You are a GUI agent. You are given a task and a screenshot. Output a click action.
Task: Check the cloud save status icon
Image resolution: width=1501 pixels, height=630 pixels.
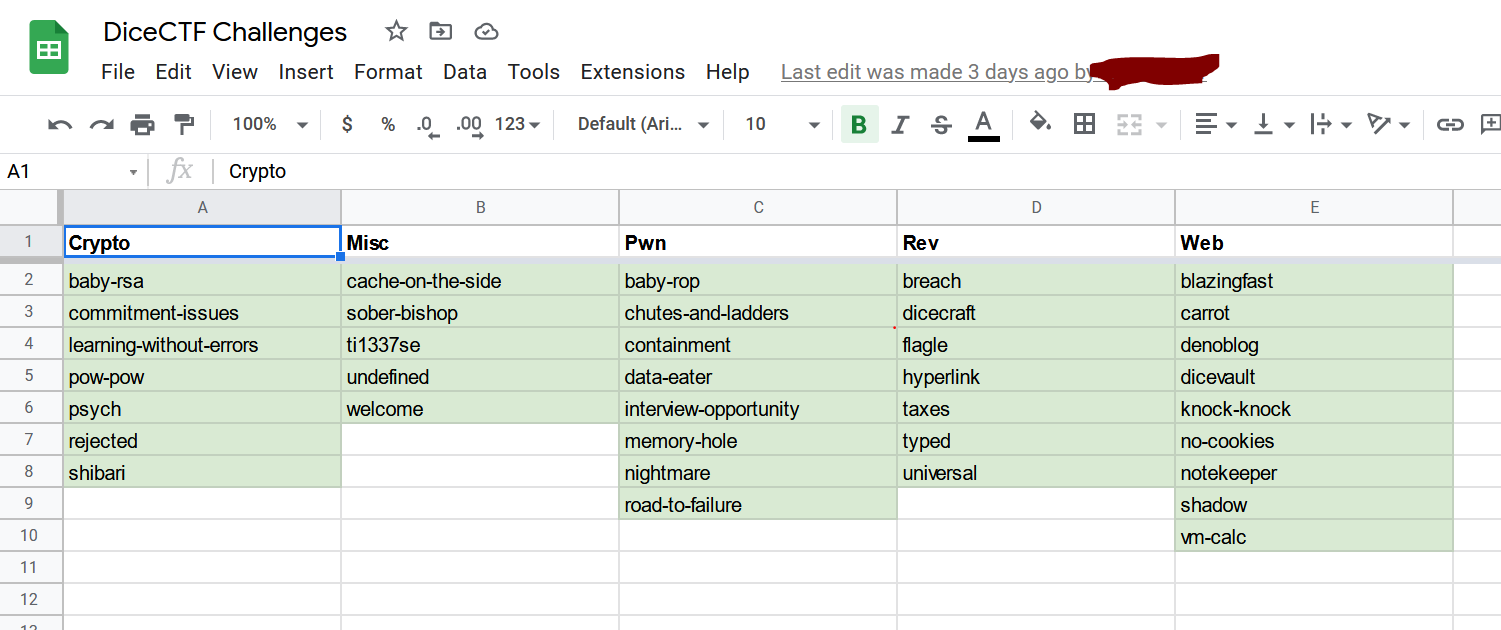tap(486, 31)
